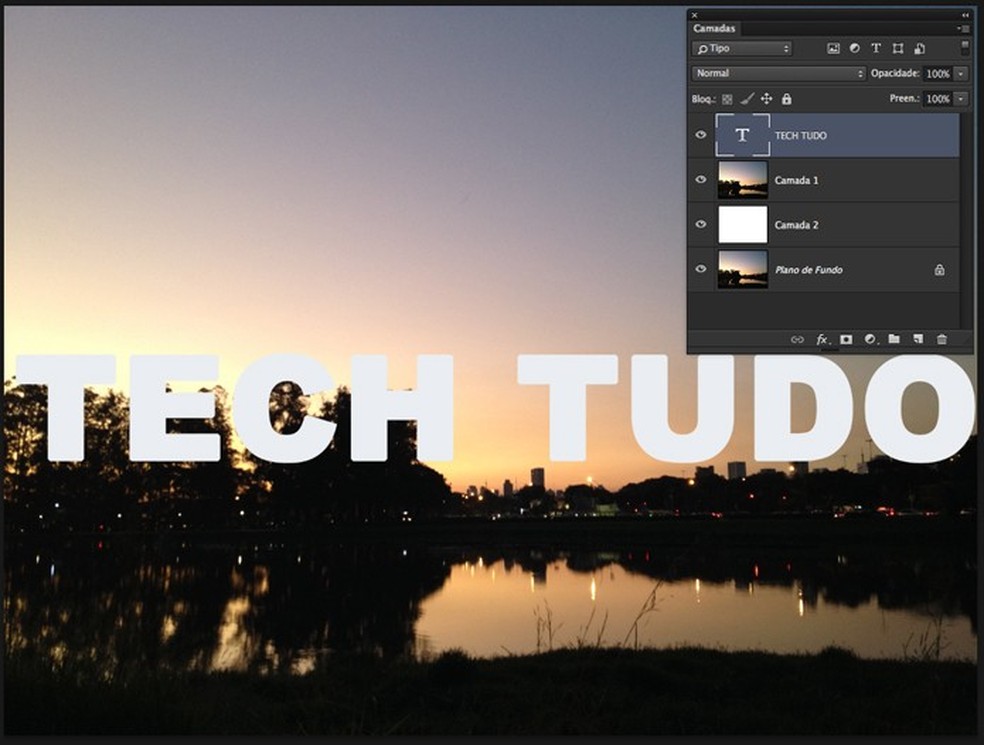Switch to the Camadas tab
This screenshot has width=984, height=745.
(x=714, y=28)
